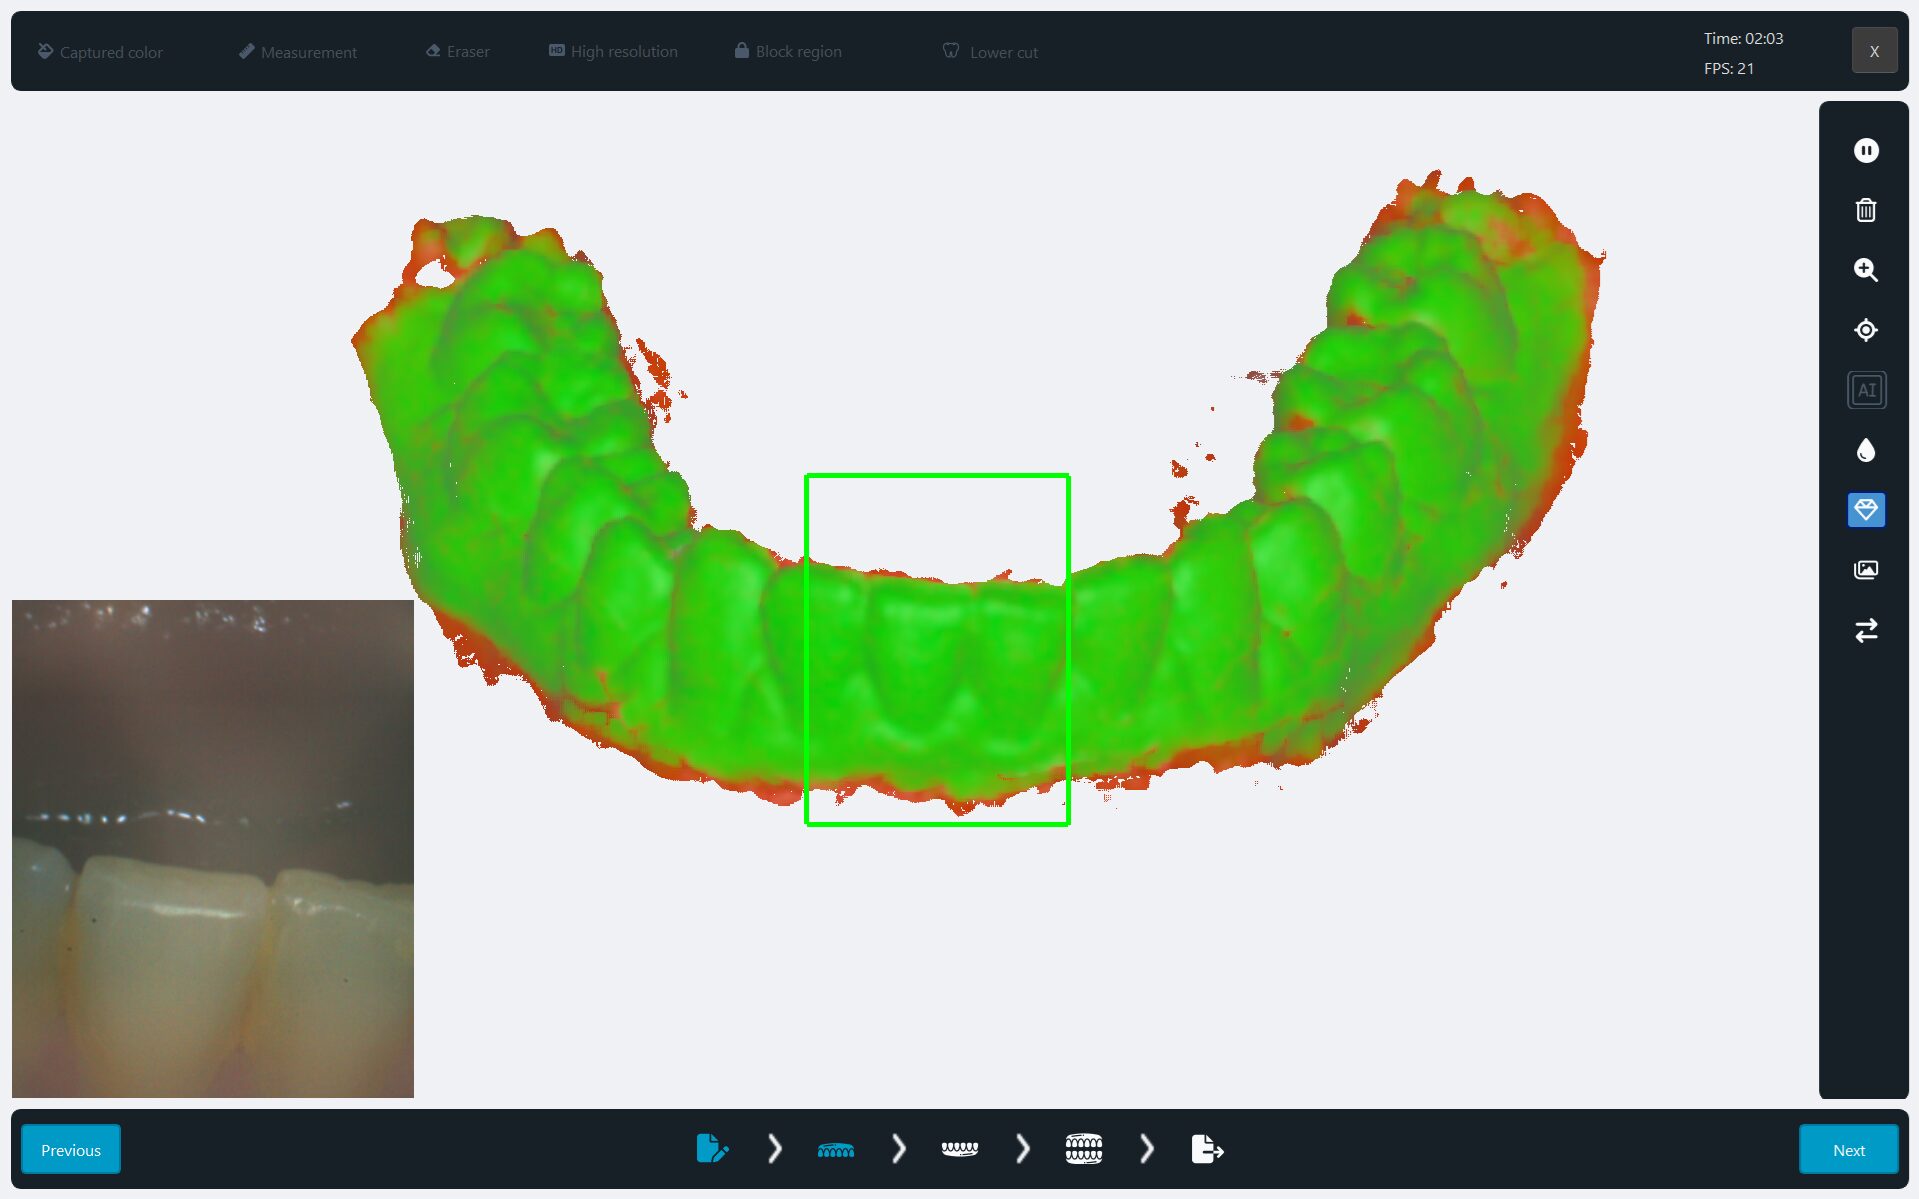Select the Lower cut tool
Screen dimensions: 1919x1199
(x=990, y=52)
